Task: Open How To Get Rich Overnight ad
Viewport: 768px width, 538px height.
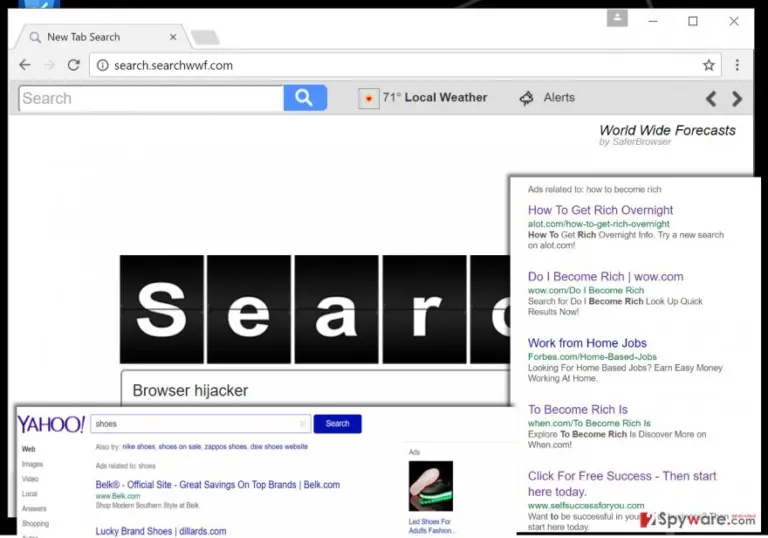Action: click(x=600, y=210)
